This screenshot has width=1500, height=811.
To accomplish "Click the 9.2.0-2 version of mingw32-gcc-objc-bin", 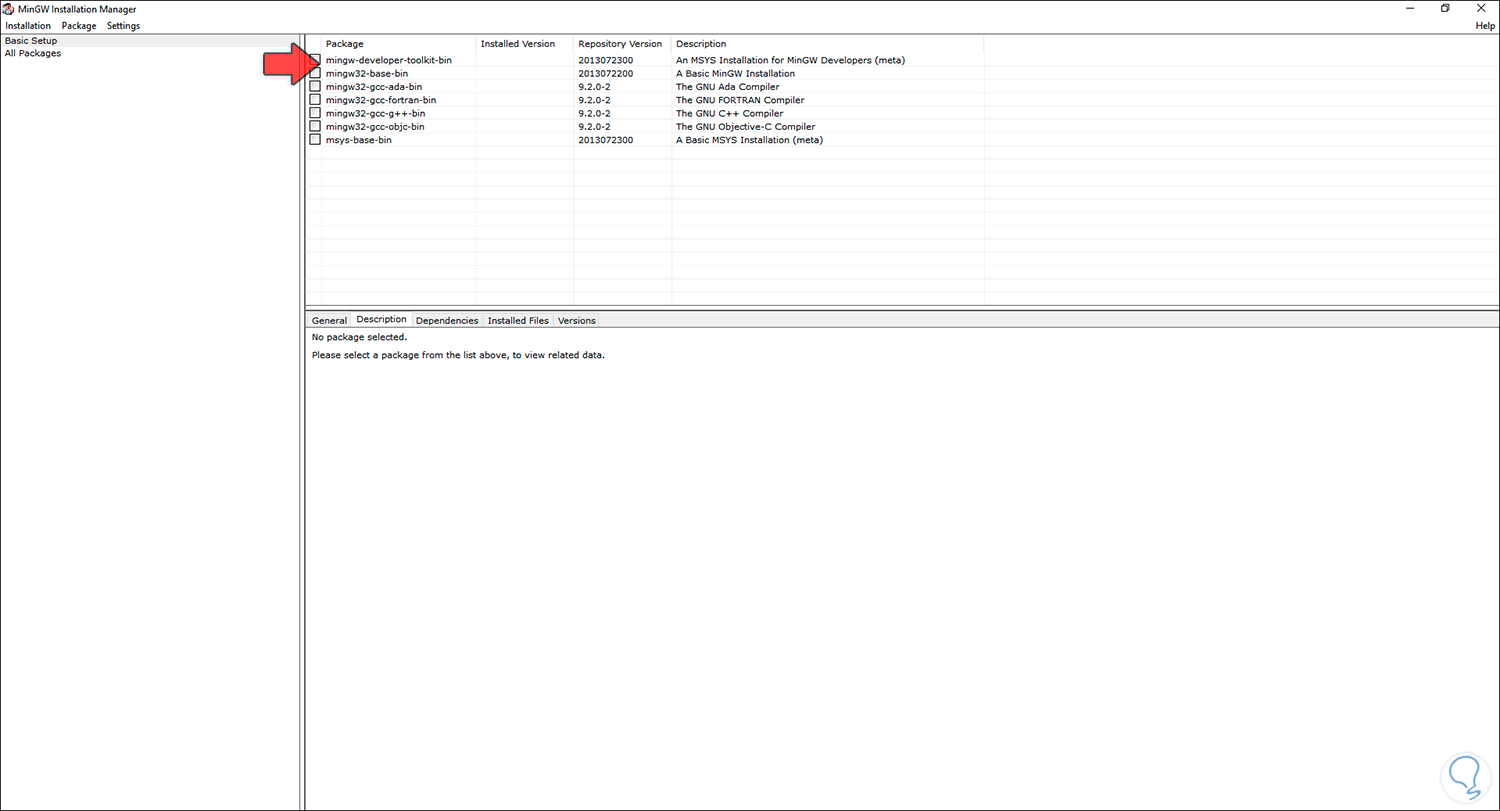I will (x=594, y=127).
